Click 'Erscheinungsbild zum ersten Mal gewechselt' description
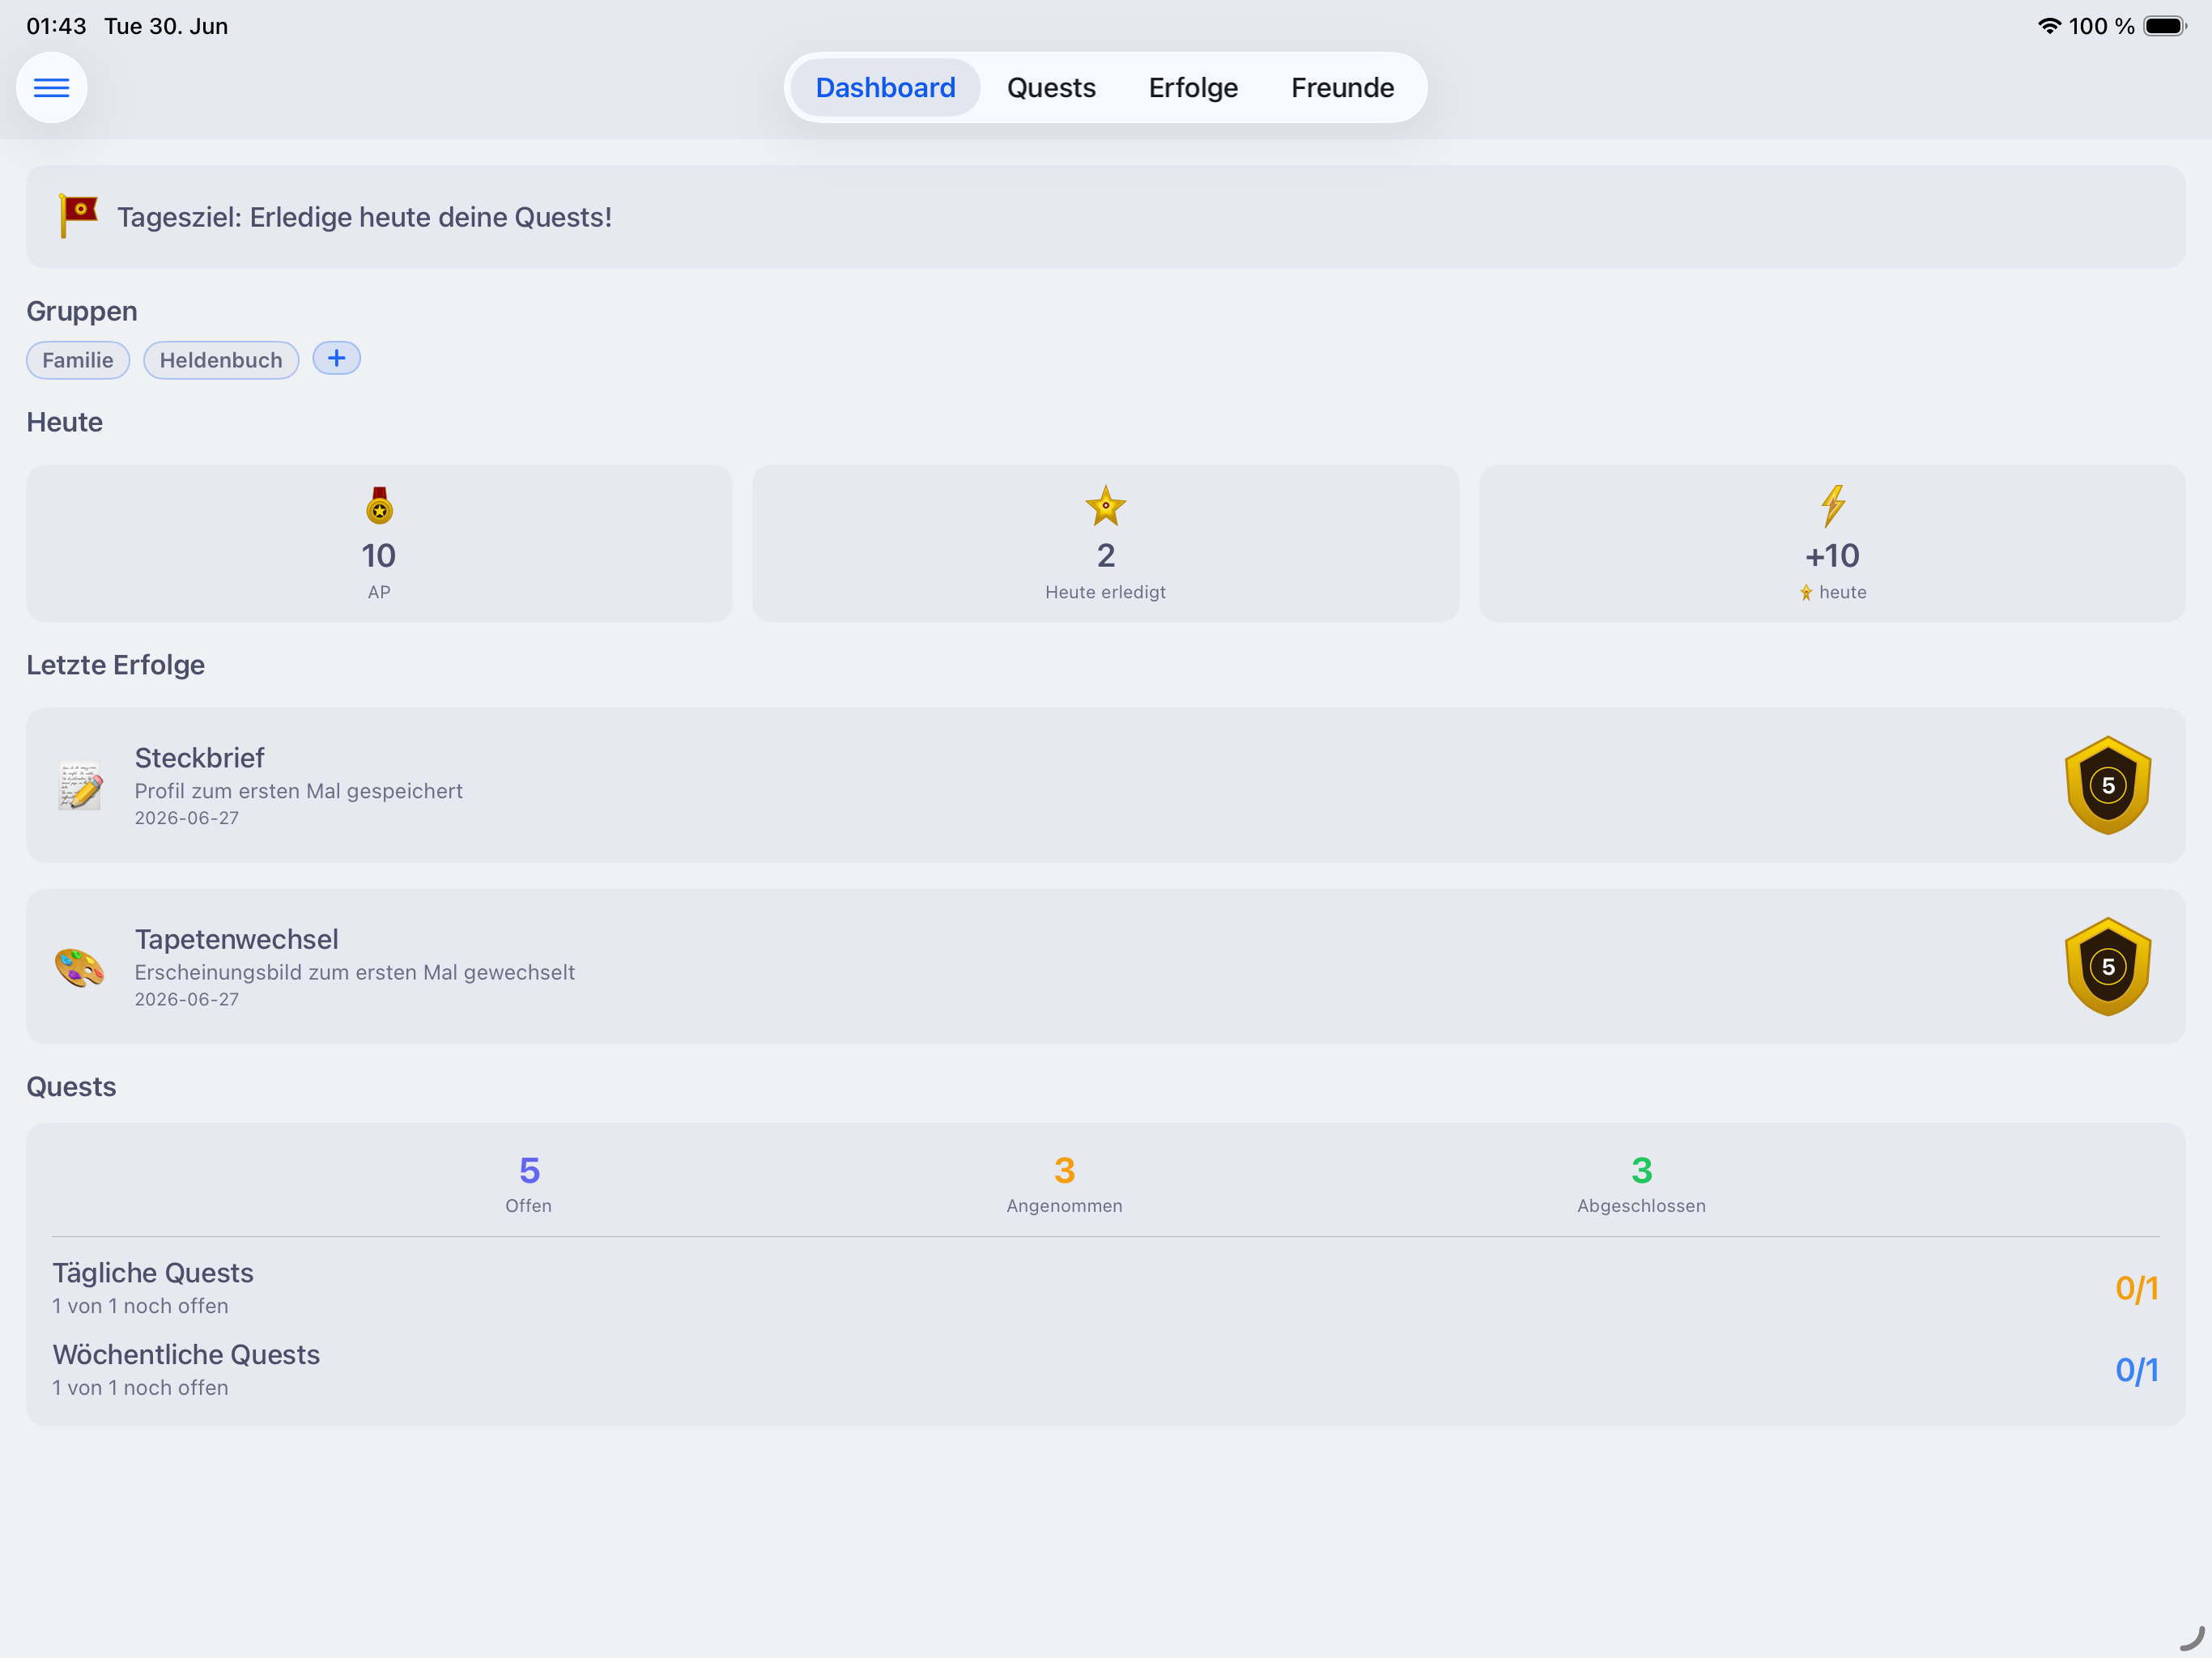The image size is (2212, 1658). pyautogui.click(x=354, y=972)
